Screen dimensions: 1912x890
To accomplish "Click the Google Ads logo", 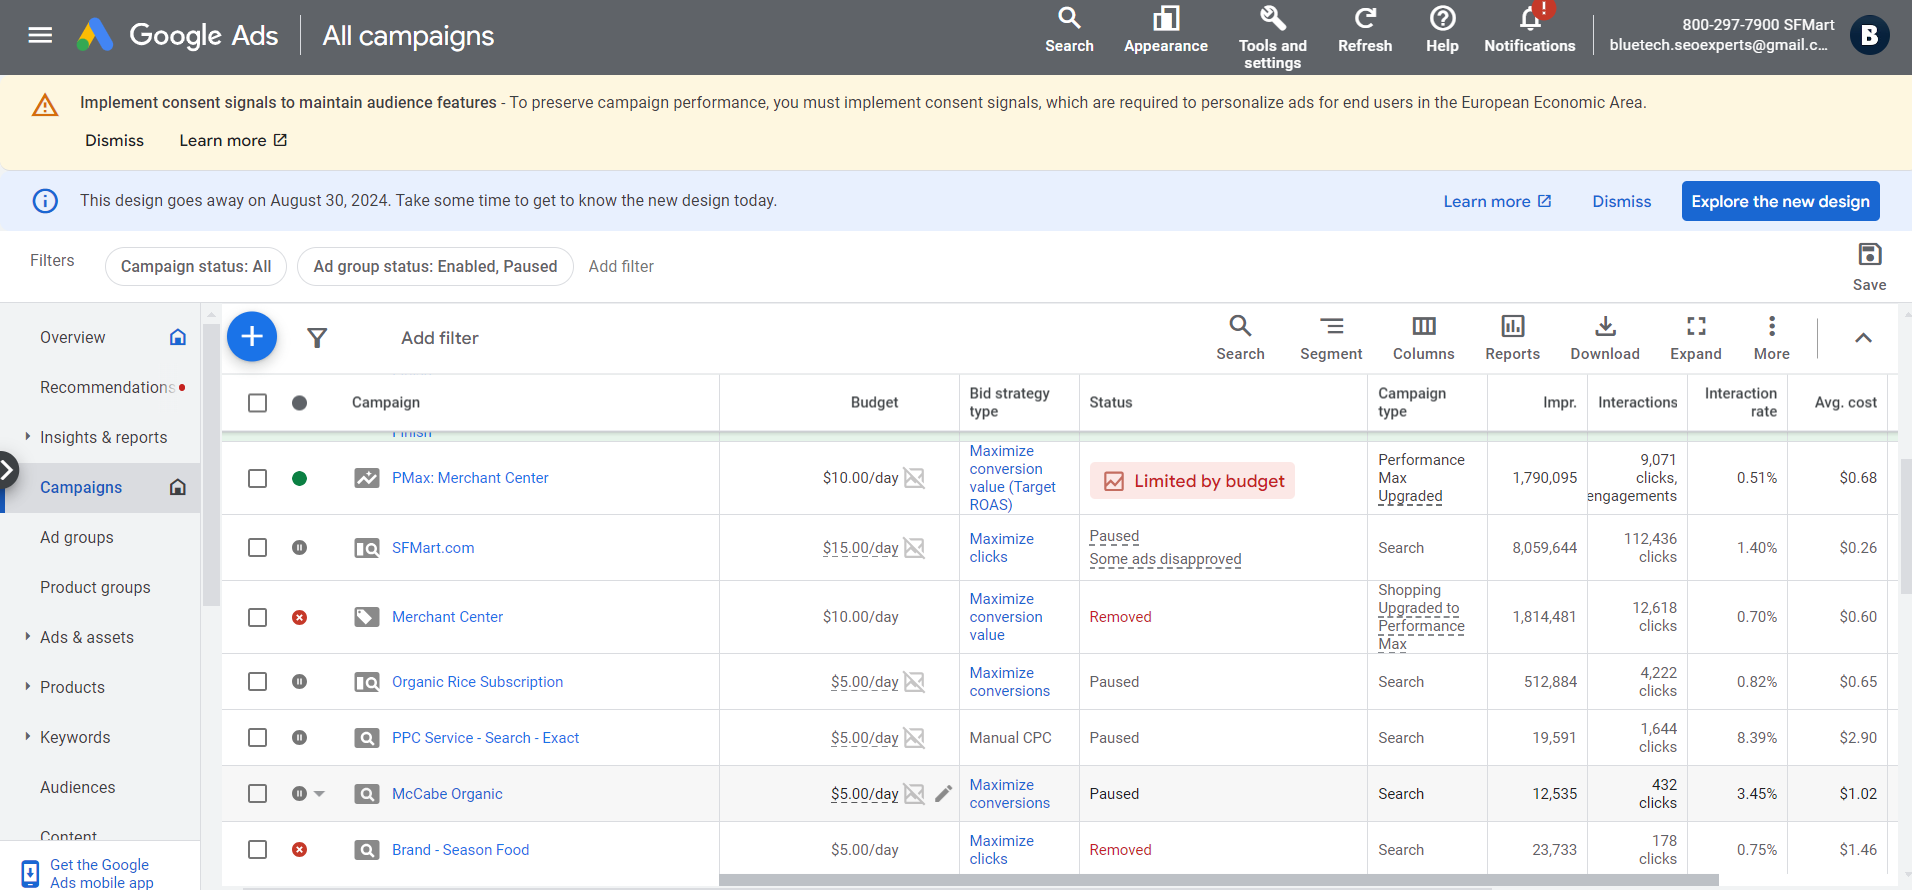I will click(178, 36).
